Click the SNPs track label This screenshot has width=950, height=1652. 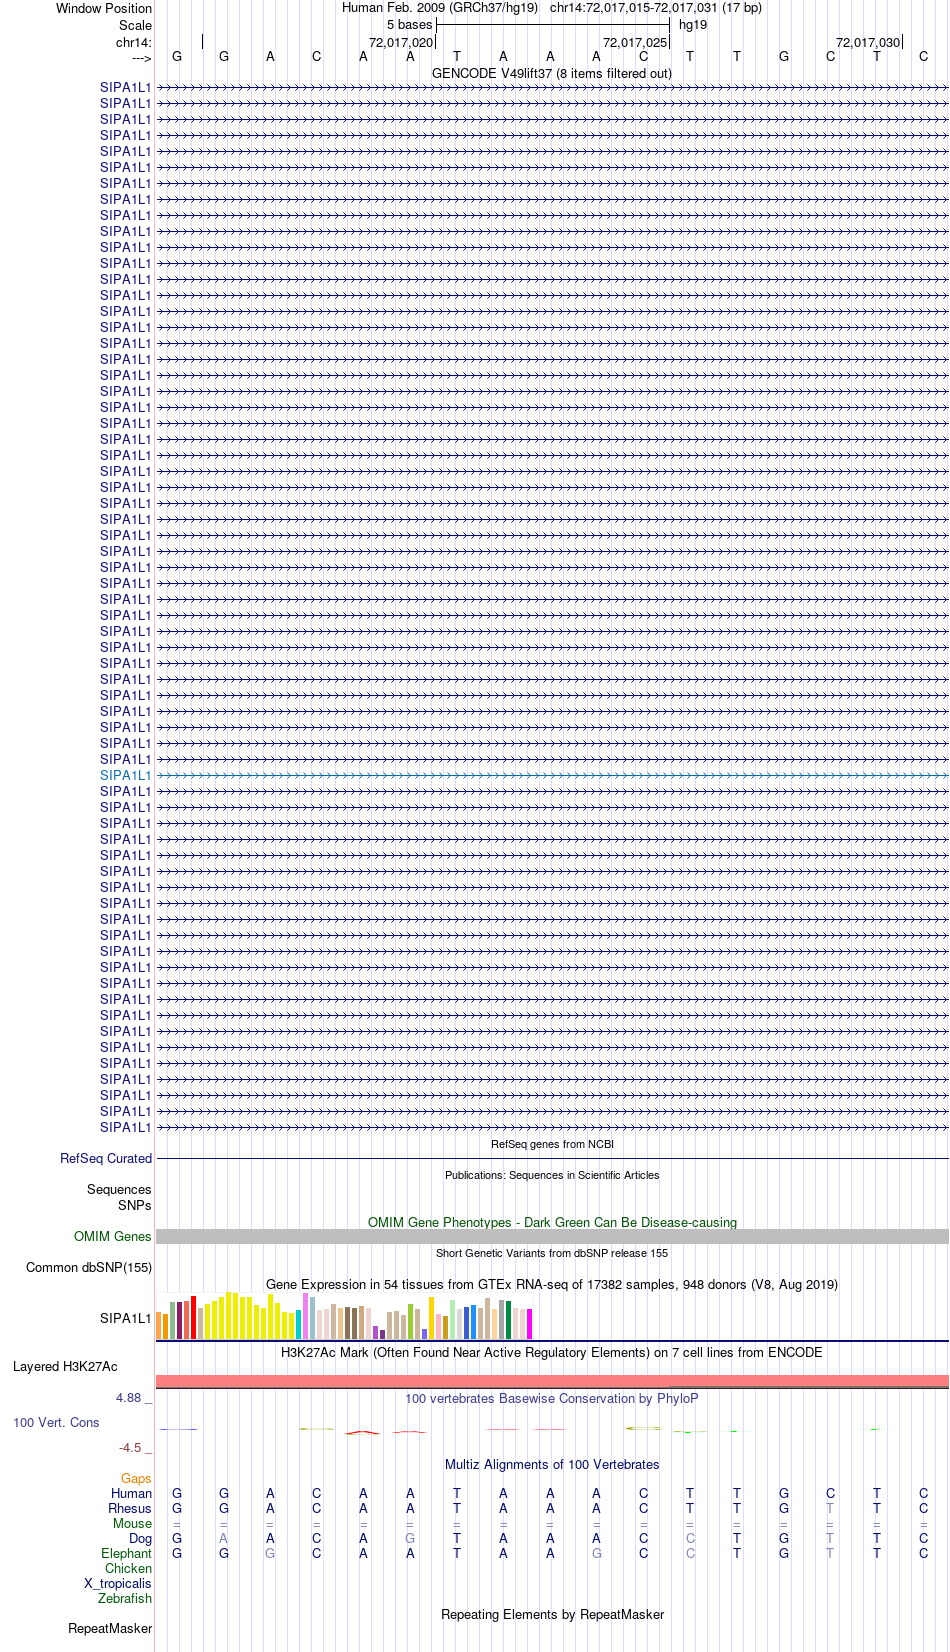coord(135,1205)
